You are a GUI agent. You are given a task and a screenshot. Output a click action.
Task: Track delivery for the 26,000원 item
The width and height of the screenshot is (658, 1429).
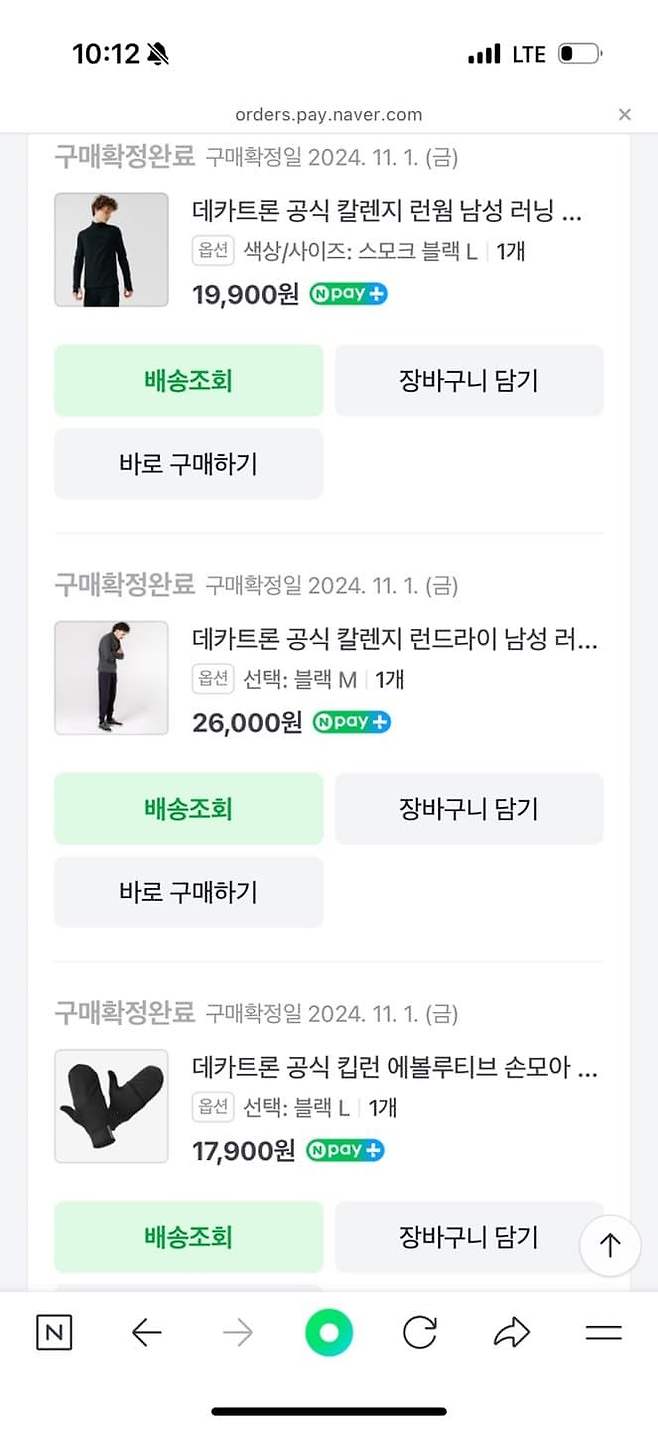point(188,808)
